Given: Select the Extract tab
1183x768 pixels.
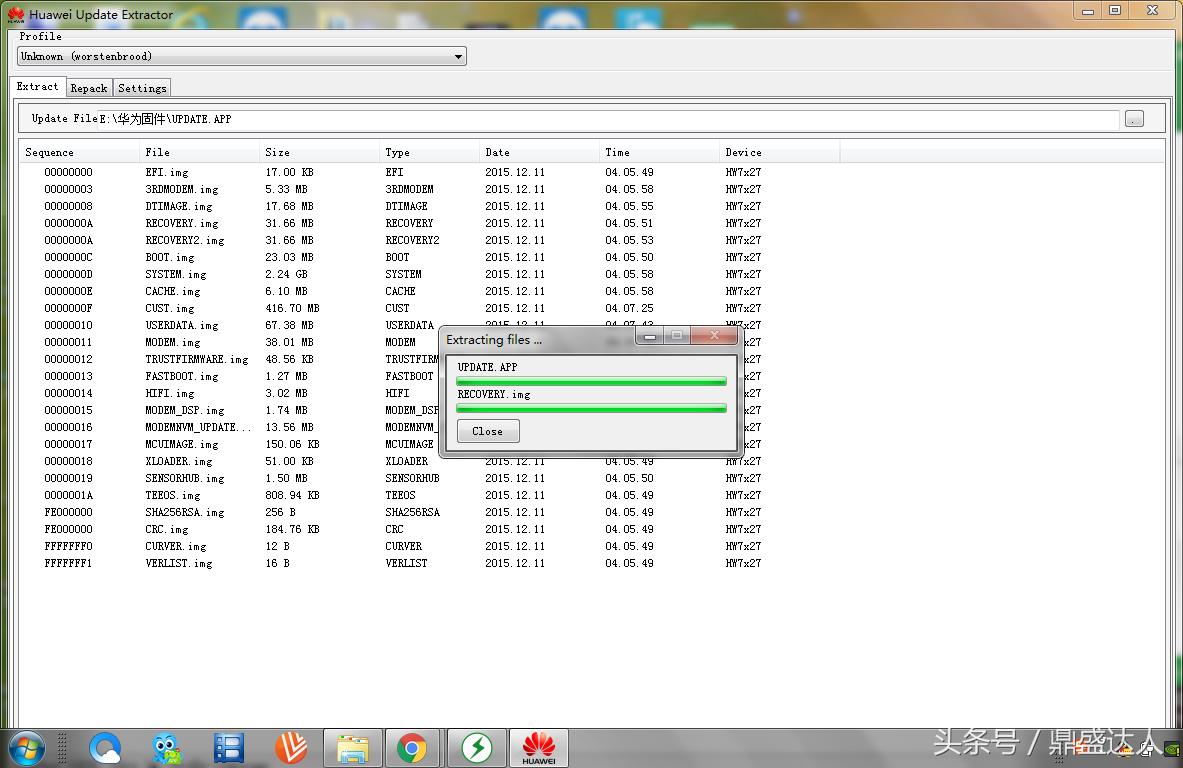Looking at the screenshot, I should click(38, 87).
